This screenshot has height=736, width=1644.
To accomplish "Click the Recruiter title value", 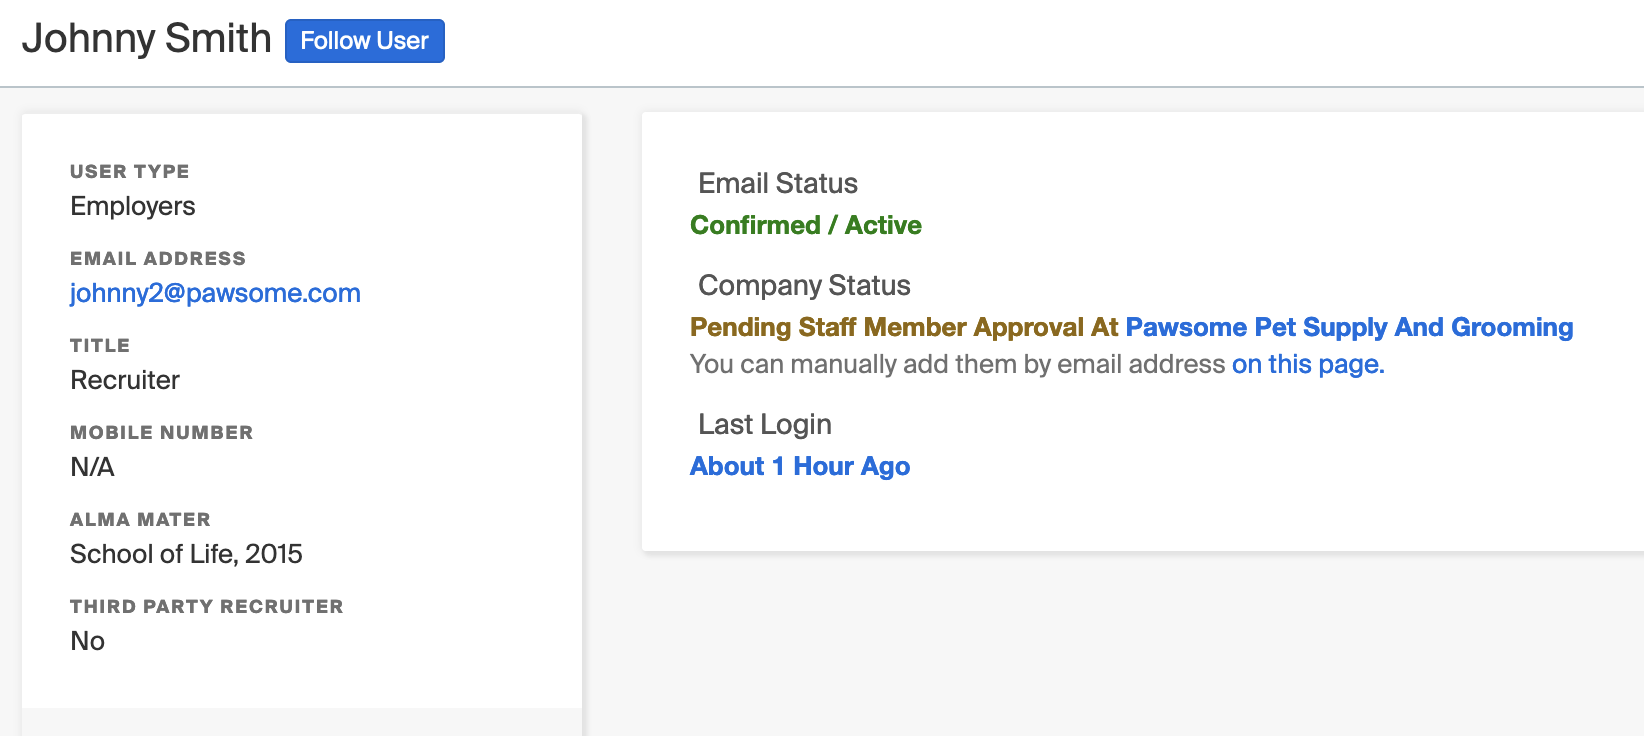I will coord(125,380).
